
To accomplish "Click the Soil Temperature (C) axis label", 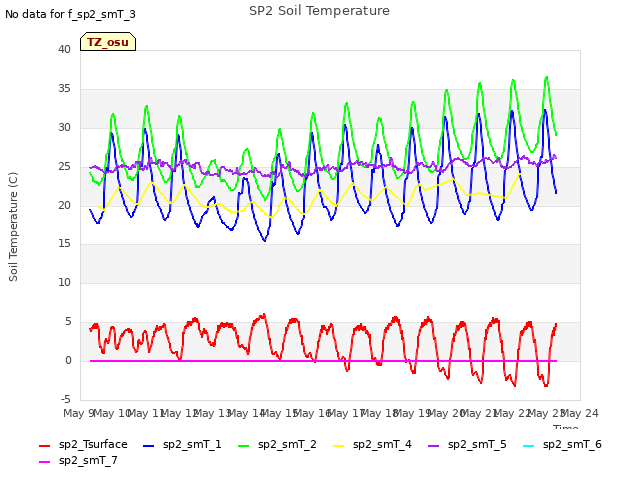I will pyautogui.click(x=13, y=227).
